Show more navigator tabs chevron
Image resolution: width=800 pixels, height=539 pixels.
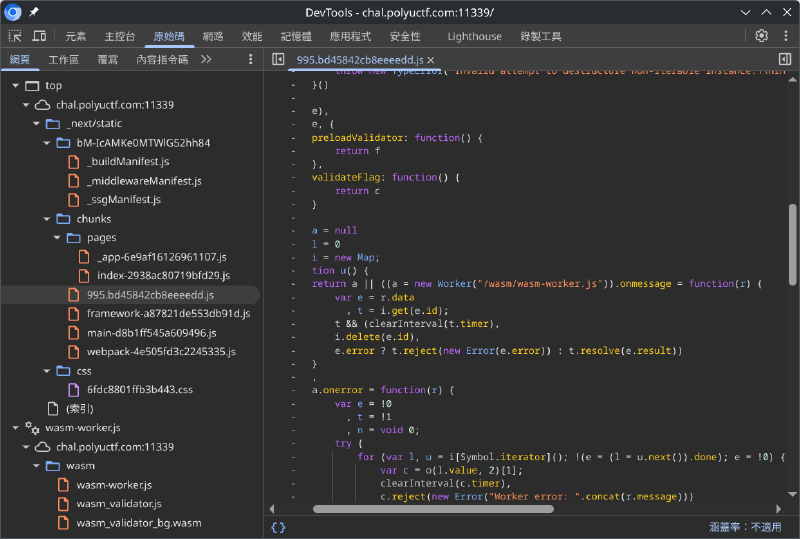(x=206, y=59)
